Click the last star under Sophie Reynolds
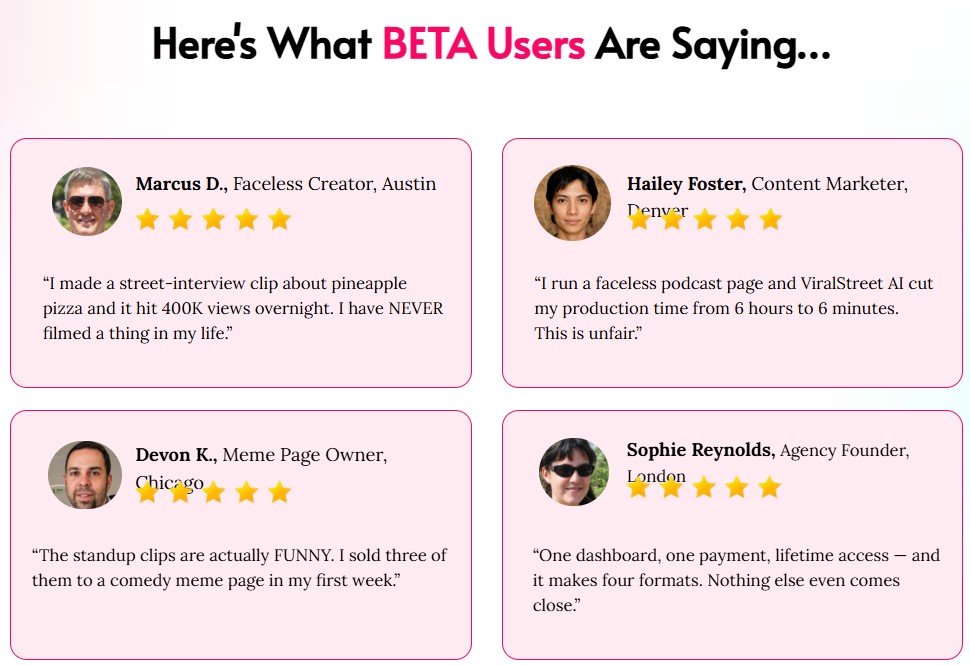This screenshot has width=970, height=665. point(770,487)
